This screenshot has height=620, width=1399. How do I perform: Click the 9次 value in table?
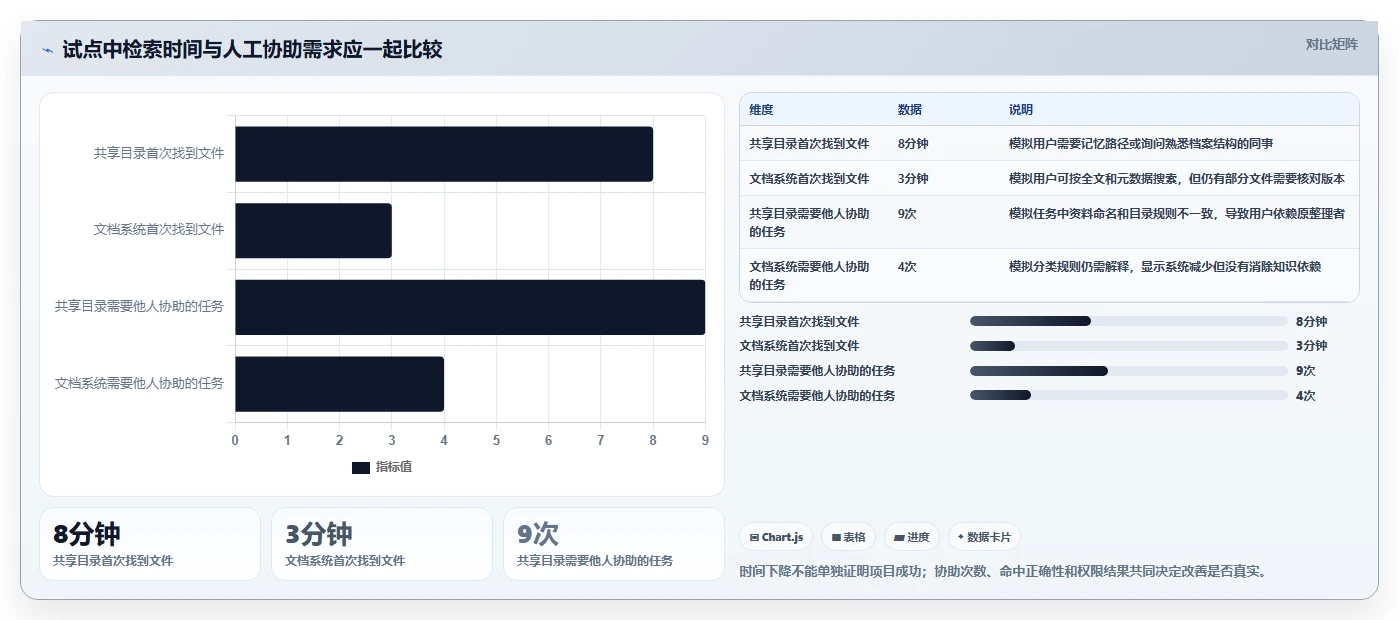coord(907,214)
